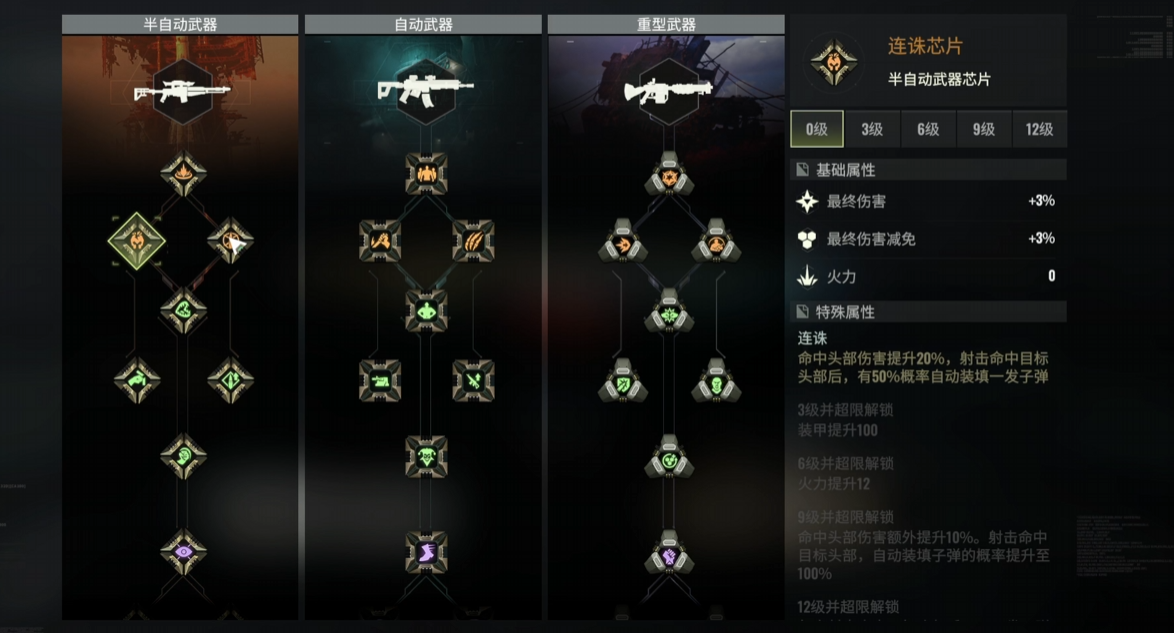This screenshot has width=1174, height=633.
Task: Select the purple fist chip in 重型武器
Action: [669, 552]
